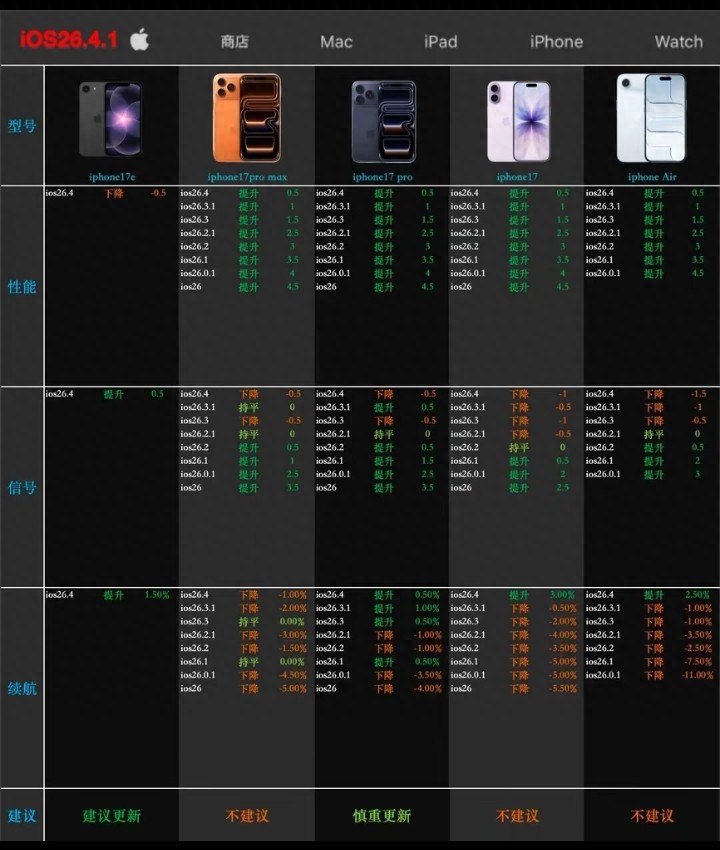This screenshot has height=850, width=720.
Task: Click ios26.4 in the iphone17e signal section
Action: coord(59,394)
